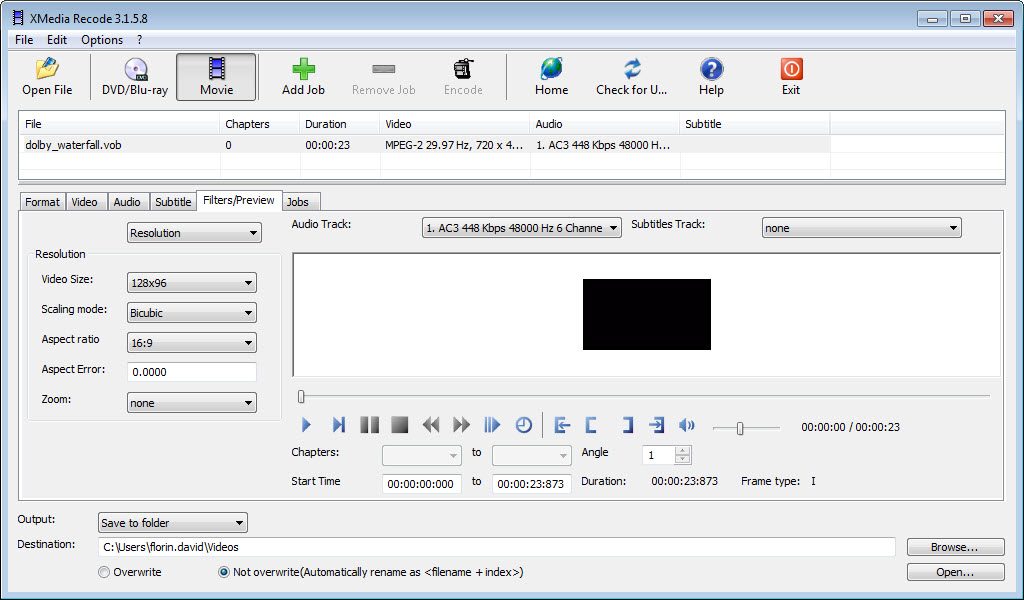Screen dimensions: 1024x600
Task: Click the volume slider handle
Action: [740, 428]
